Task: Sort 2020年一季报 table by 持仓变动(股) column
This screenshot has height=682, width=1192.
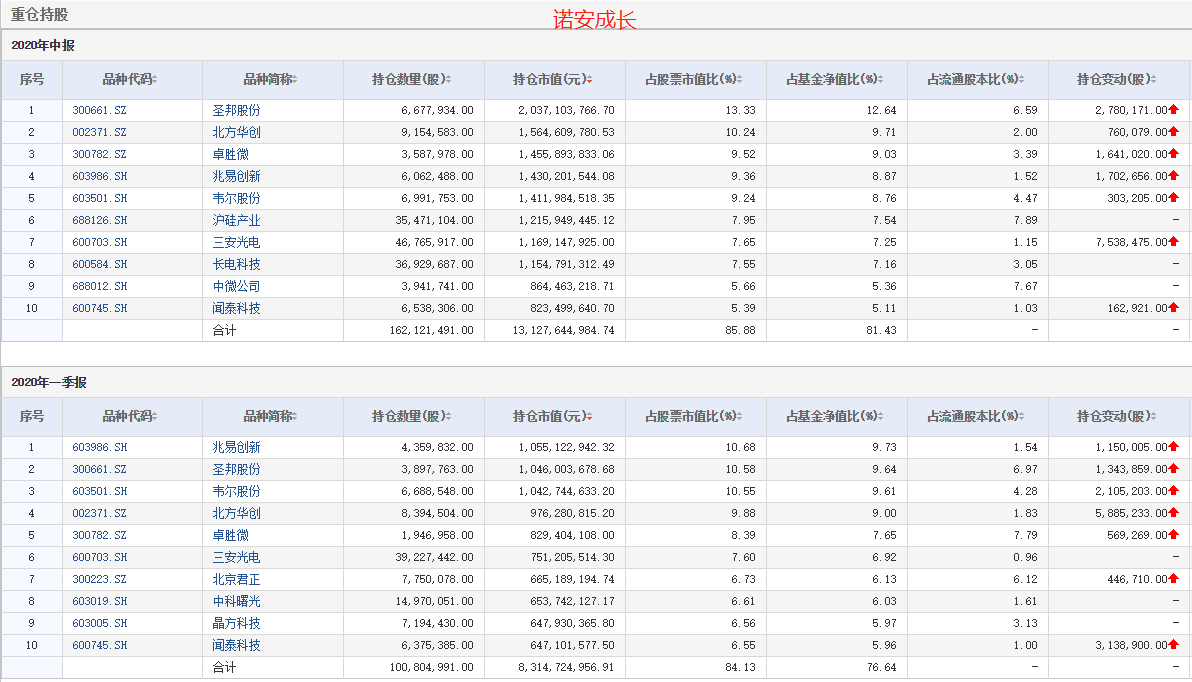Action: click(1117, 416)
